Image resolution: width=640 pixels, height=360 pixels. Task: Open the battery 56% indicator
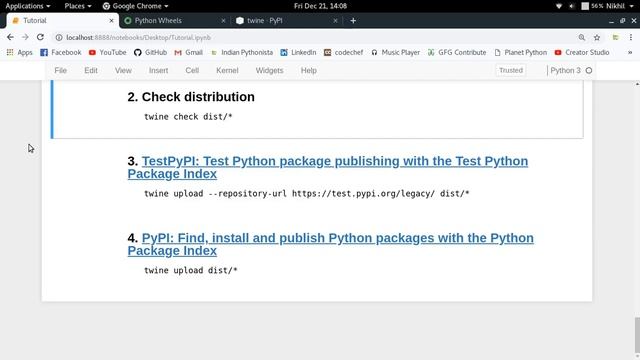pyautogui.click(x=592, y=6)
